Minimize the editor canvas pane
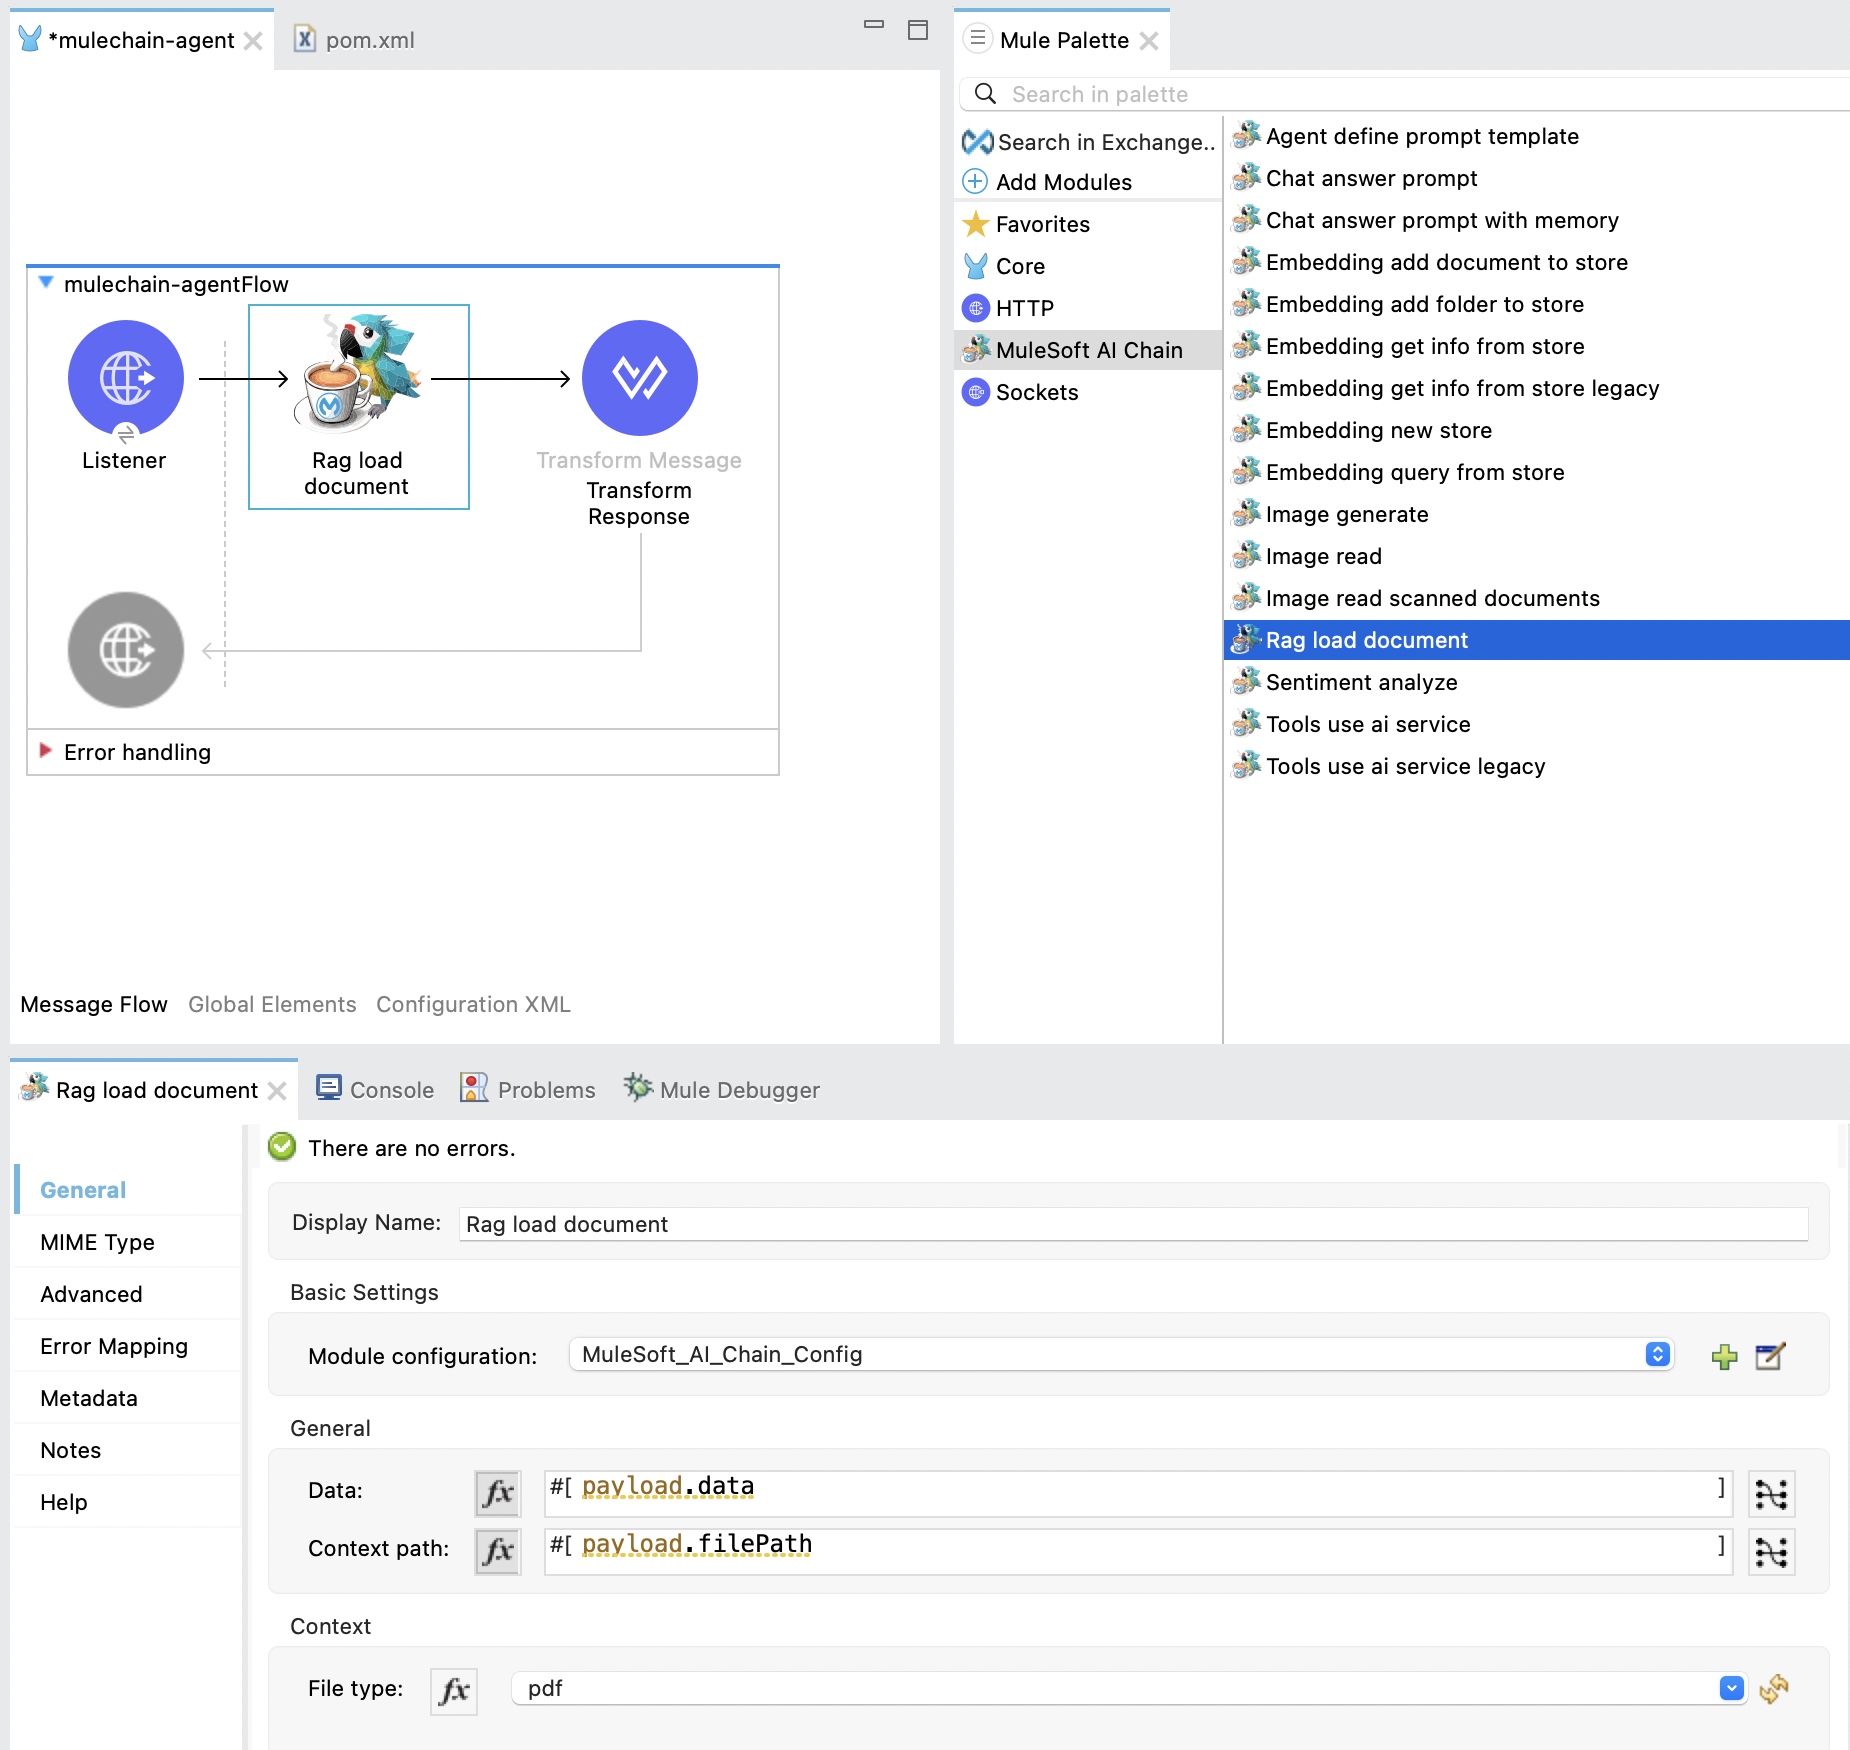 [874, 26]
